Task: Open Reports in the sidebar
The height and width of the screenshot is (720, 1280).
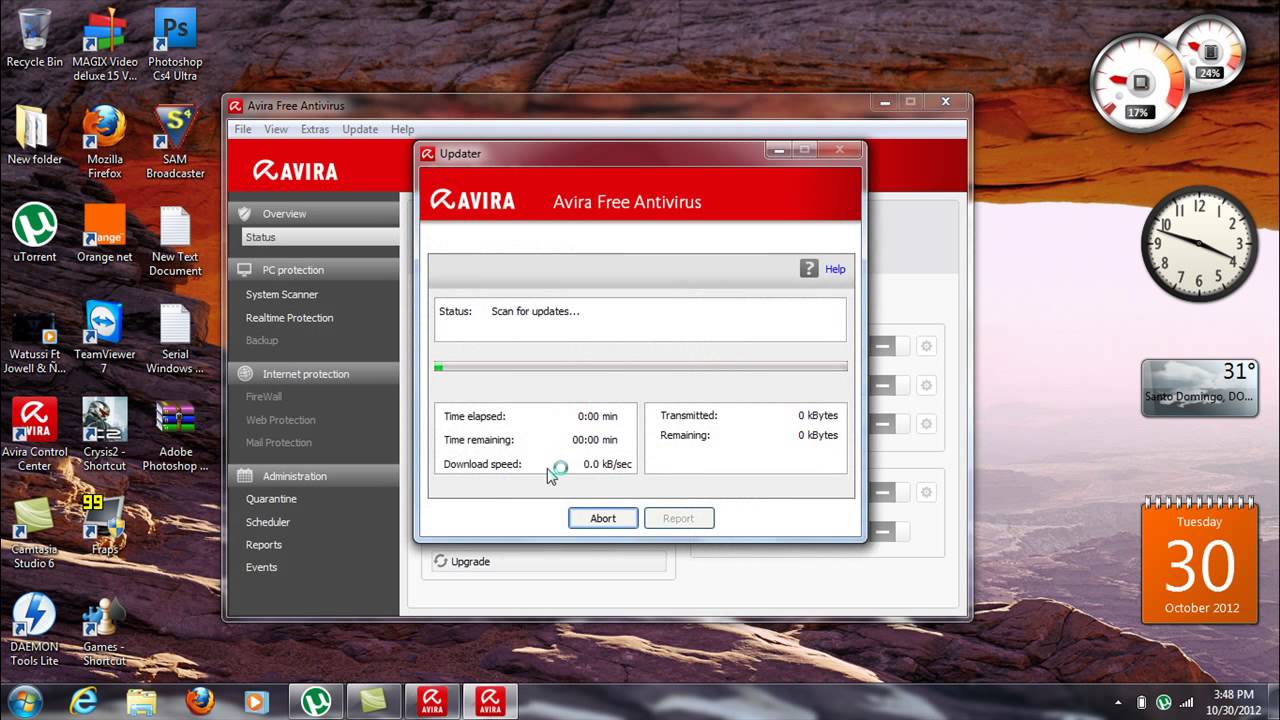Action: tap(264, 544)
